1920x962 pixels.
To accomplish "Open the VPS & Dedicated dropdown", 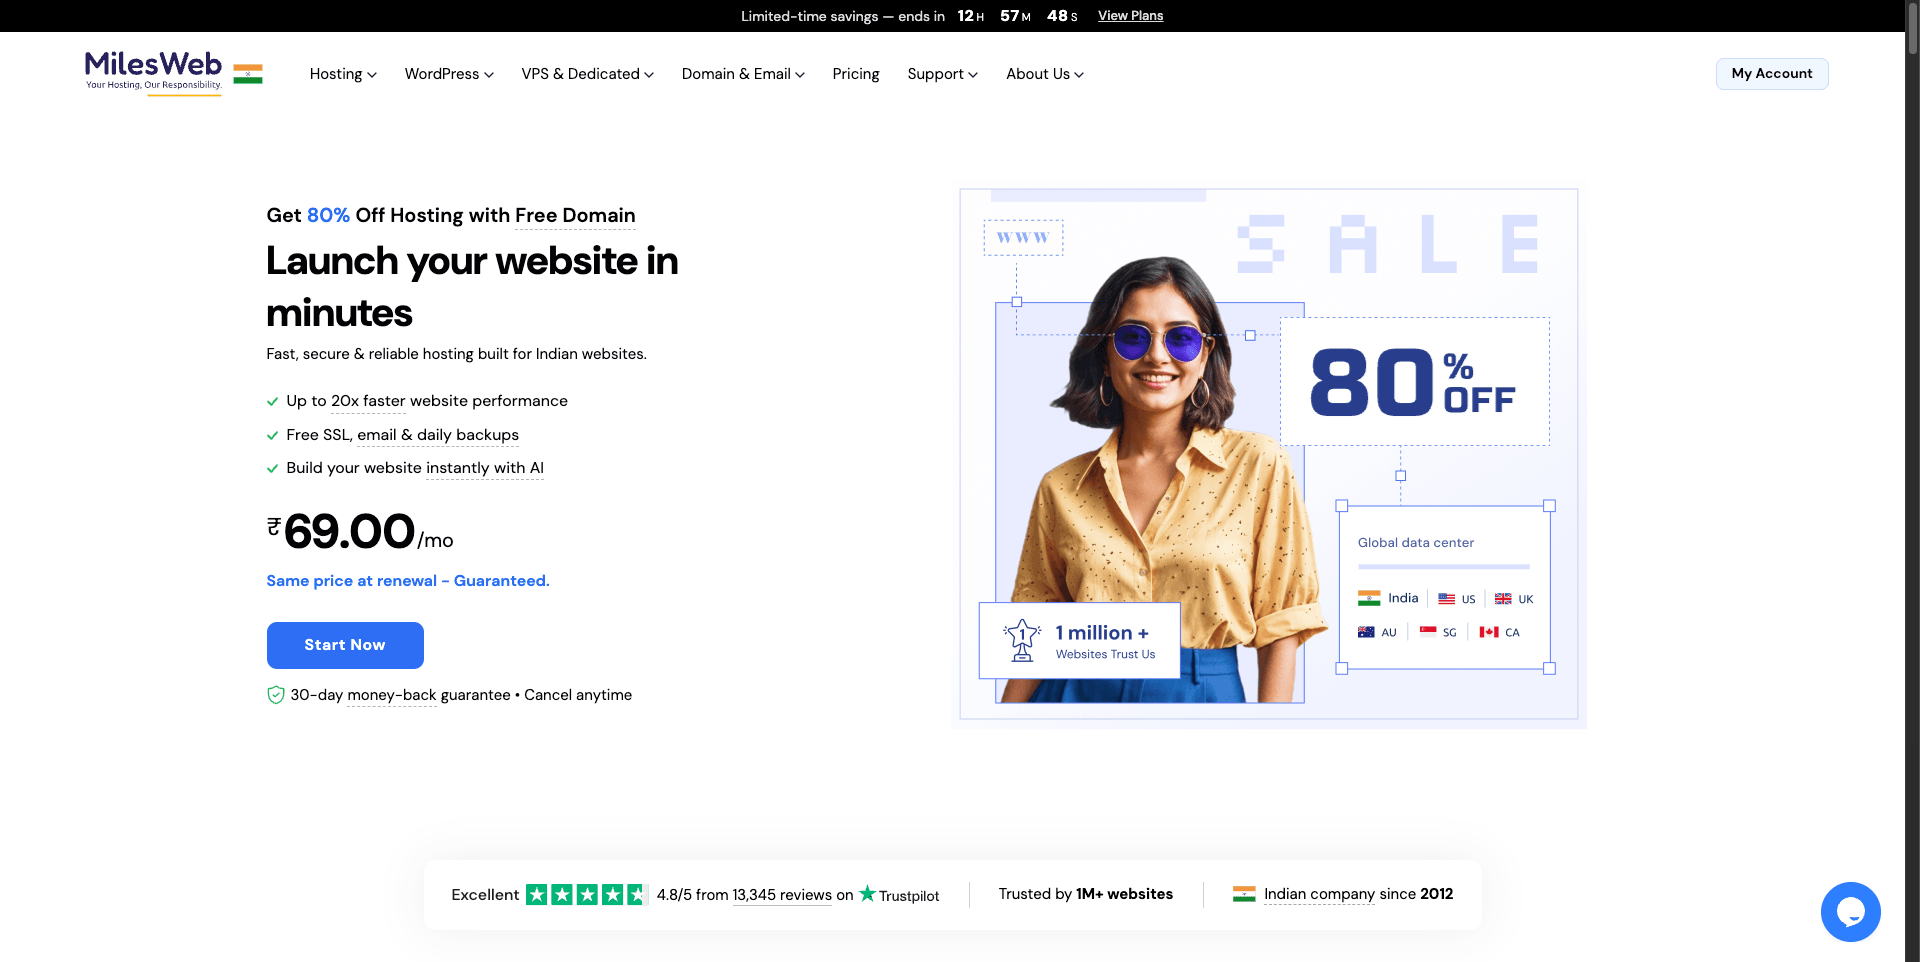I will click(587, 74).
